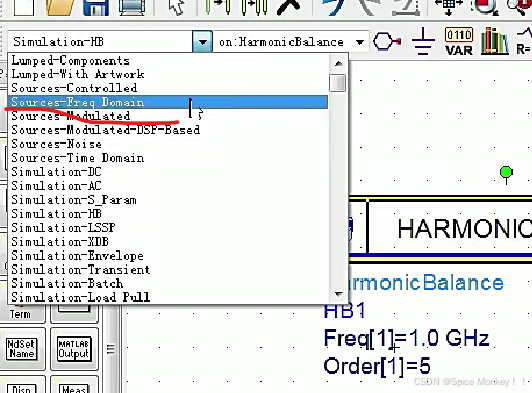Screen dimensions: 532x393
Task: Open file with the folder icon
Action: pos(60,7)
